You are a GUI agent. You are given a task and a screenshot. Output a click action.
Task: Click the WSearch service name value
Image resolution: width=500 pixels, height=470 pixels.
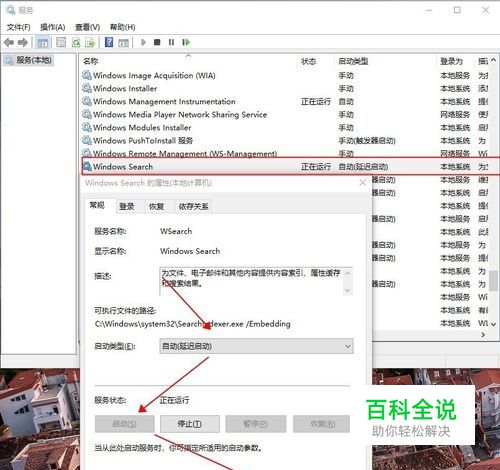176,231
